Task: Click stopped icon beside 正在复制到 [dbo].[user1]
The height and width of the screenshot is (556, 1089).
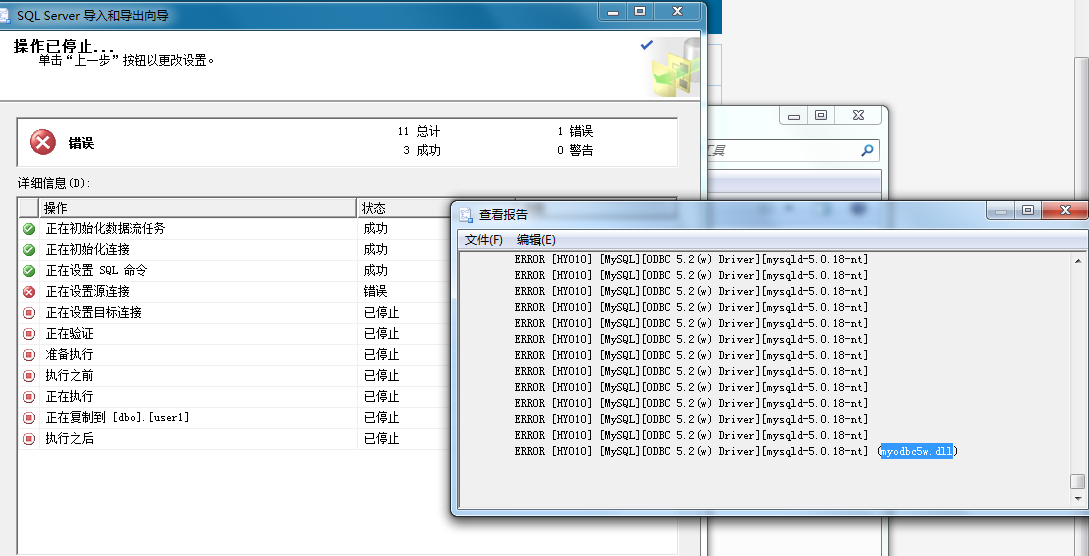Action: 28,418
